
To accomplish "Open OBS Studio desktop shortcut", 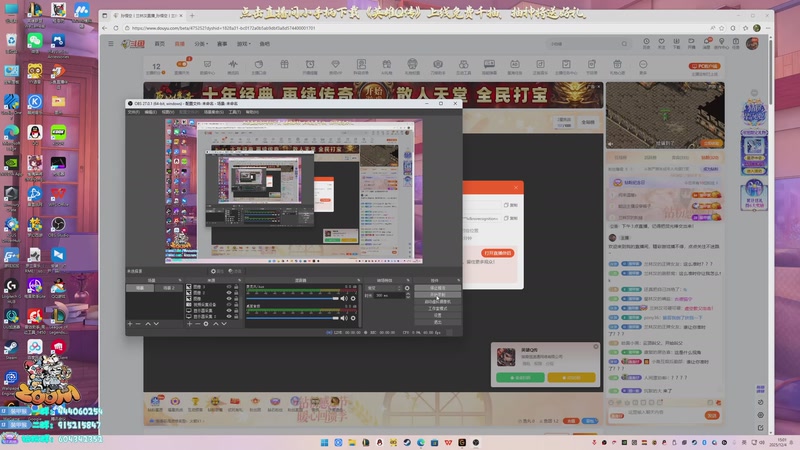I will [58, 228].
